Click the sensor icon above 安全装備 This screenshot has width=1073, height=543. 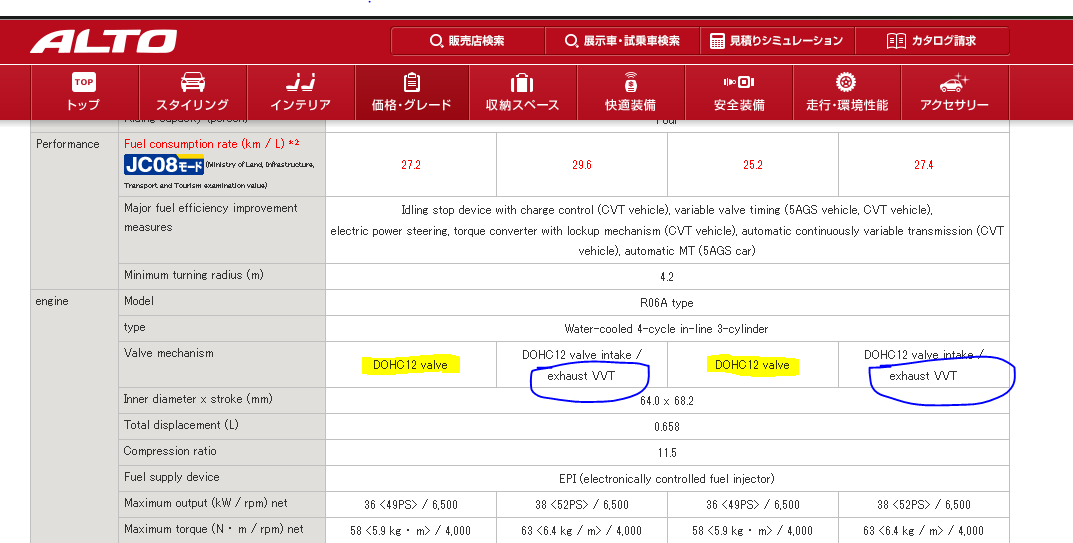(x=739, y=82)
